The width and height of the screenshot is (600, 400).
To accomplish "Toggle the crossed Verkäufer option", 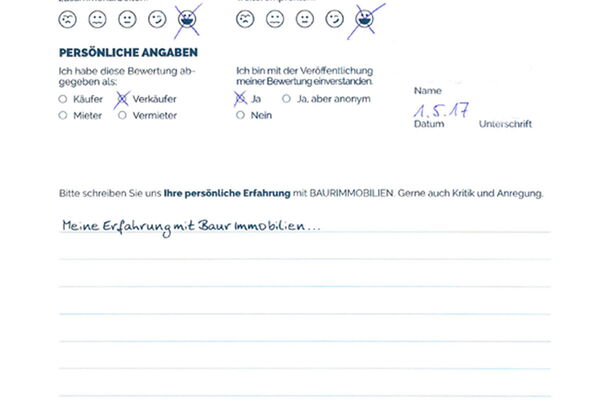I will pos(124,99).
